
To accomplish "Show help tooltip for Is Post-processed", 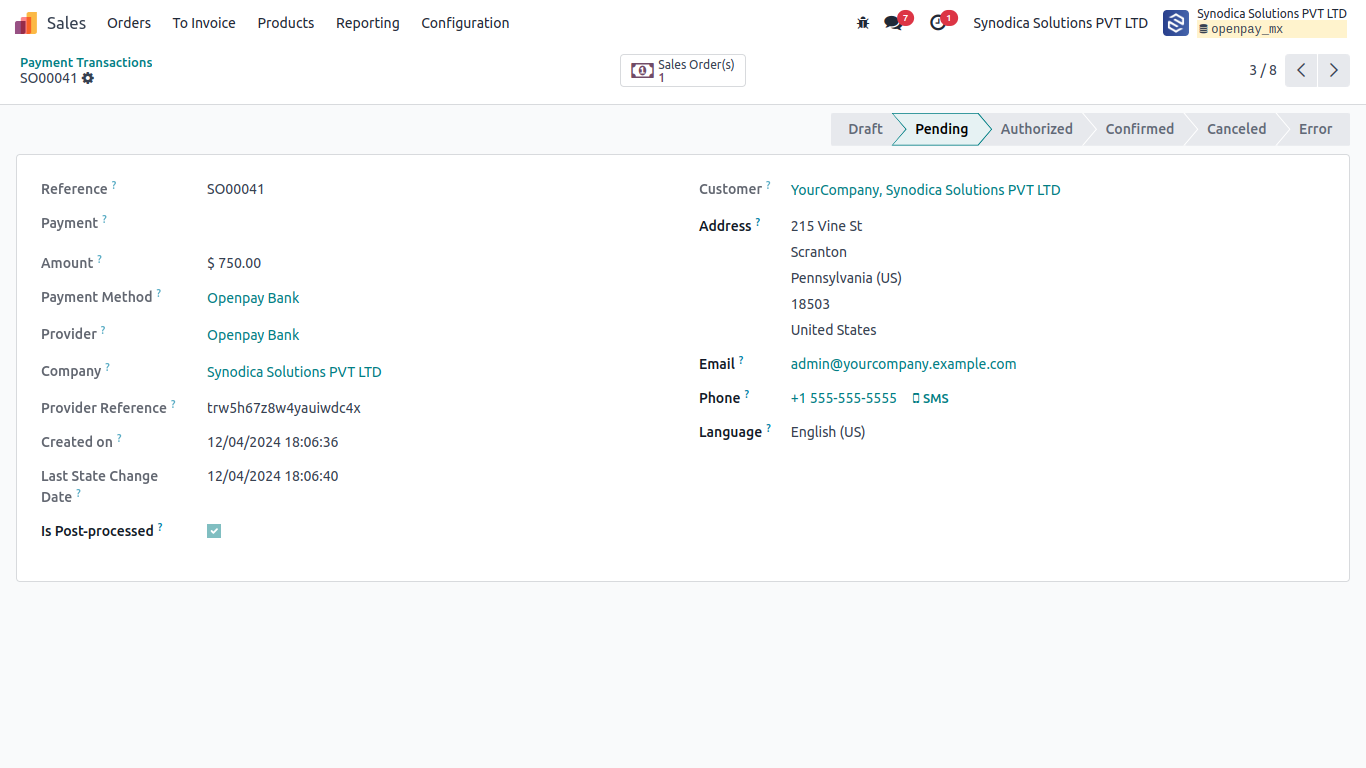I will point(160,527).
